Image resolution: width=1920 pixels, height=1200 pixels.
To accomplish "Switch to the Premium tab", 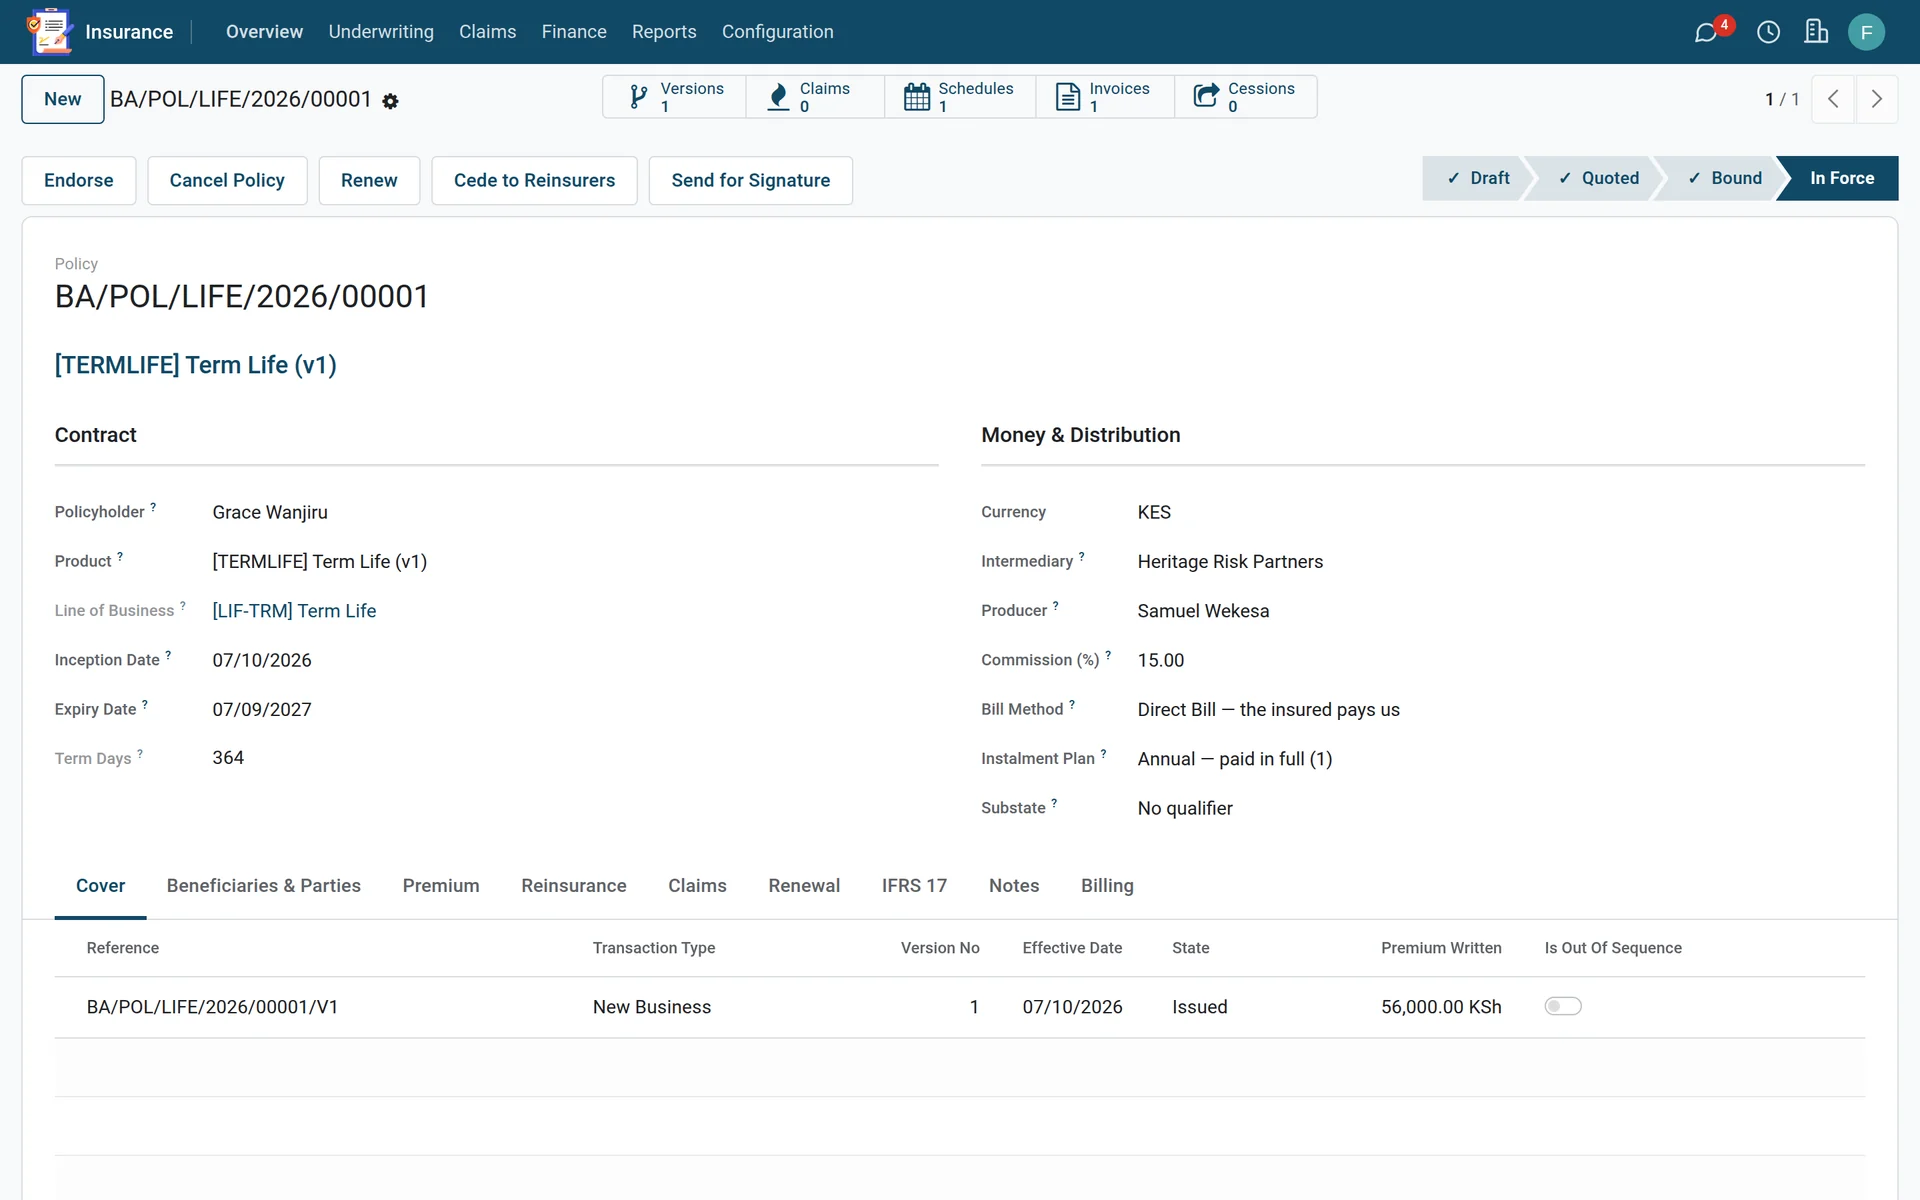I will pos(441,886).
